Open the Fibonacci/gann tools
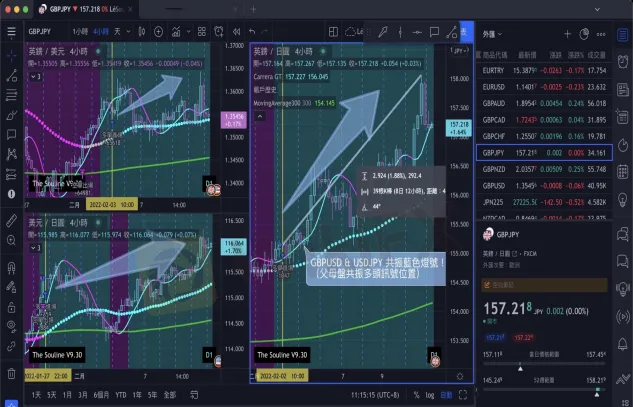This screenshot has width=633, height=407. (11, 95)
